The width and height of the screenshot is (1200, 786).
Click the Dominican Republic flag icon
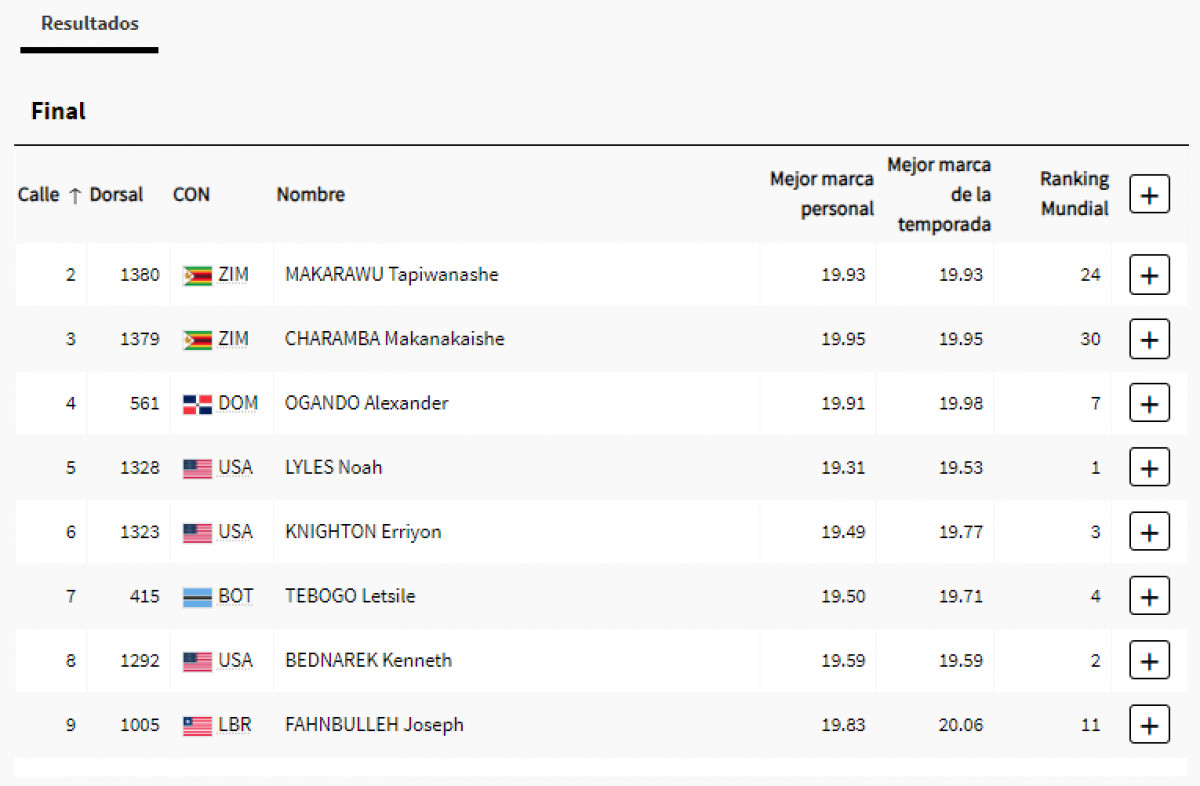point(197,405)
